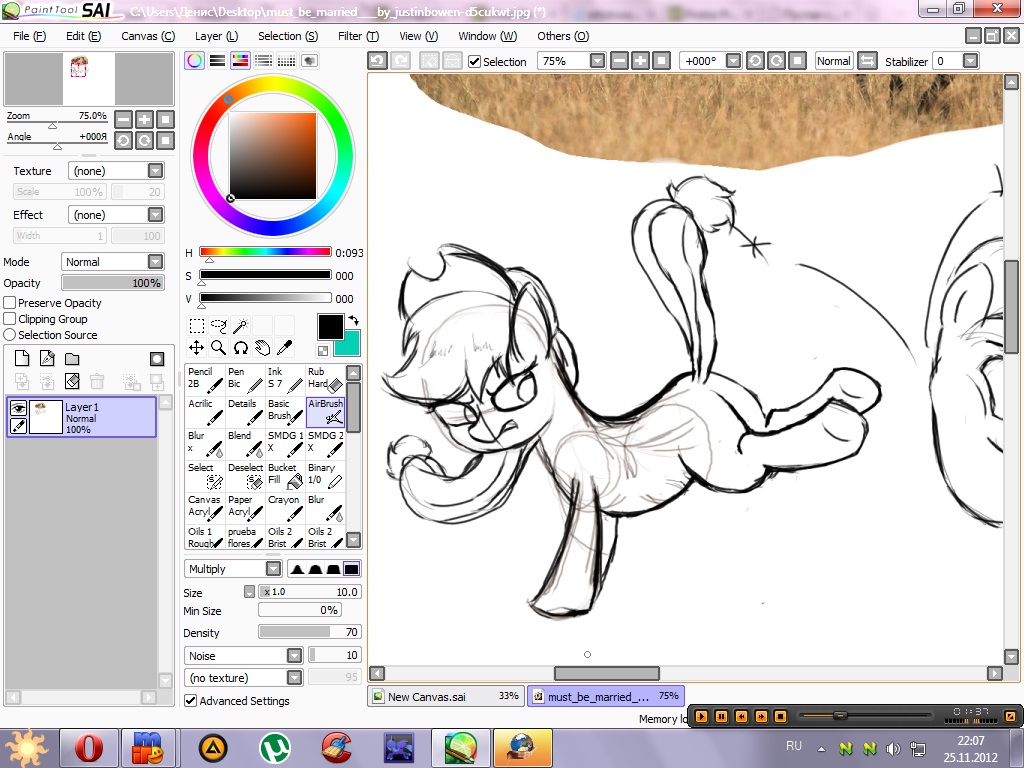
Task: Click the brush Density slider
Action: [310, 632]
